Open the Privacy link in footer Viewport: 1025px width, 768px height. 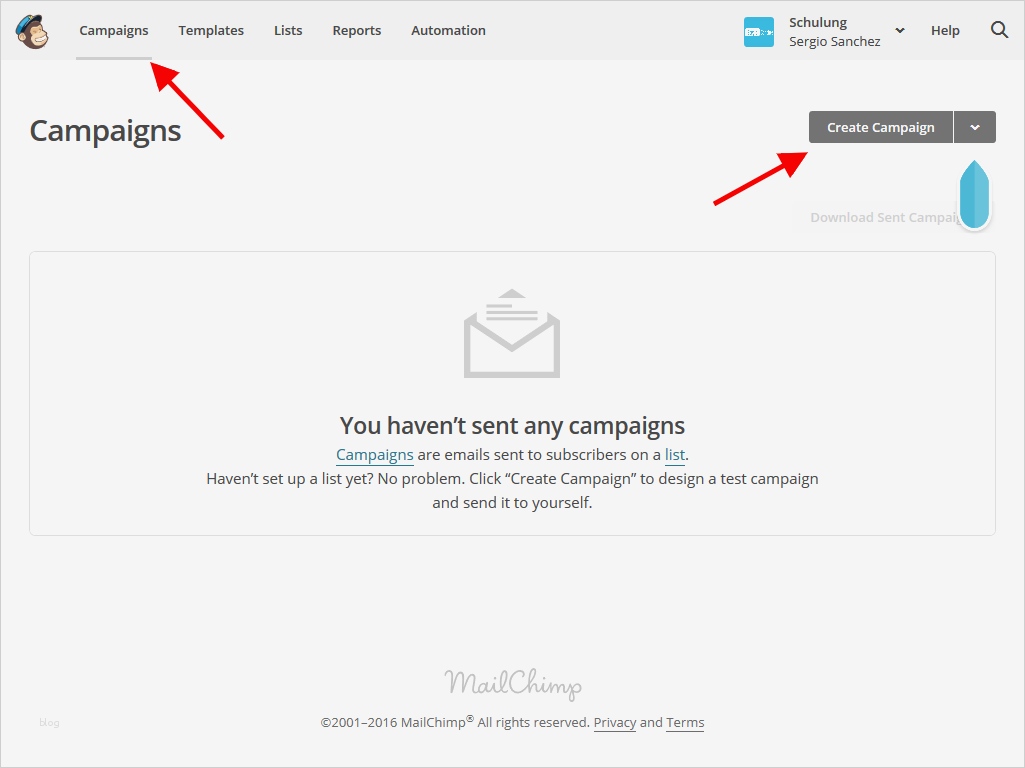pos(614,723)
